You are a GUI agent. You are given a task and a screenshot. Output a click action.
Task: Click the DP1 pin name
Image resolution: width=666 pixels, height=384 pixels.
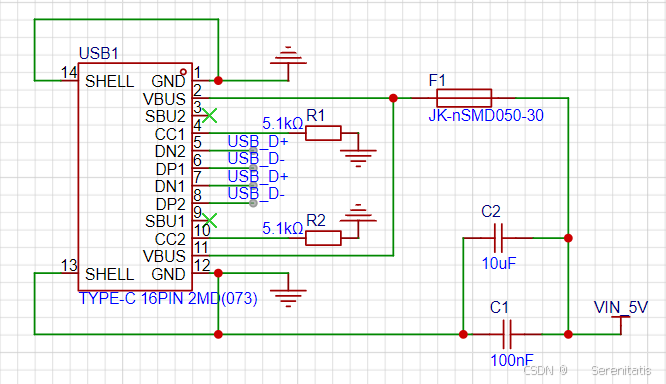pos(170,169)
